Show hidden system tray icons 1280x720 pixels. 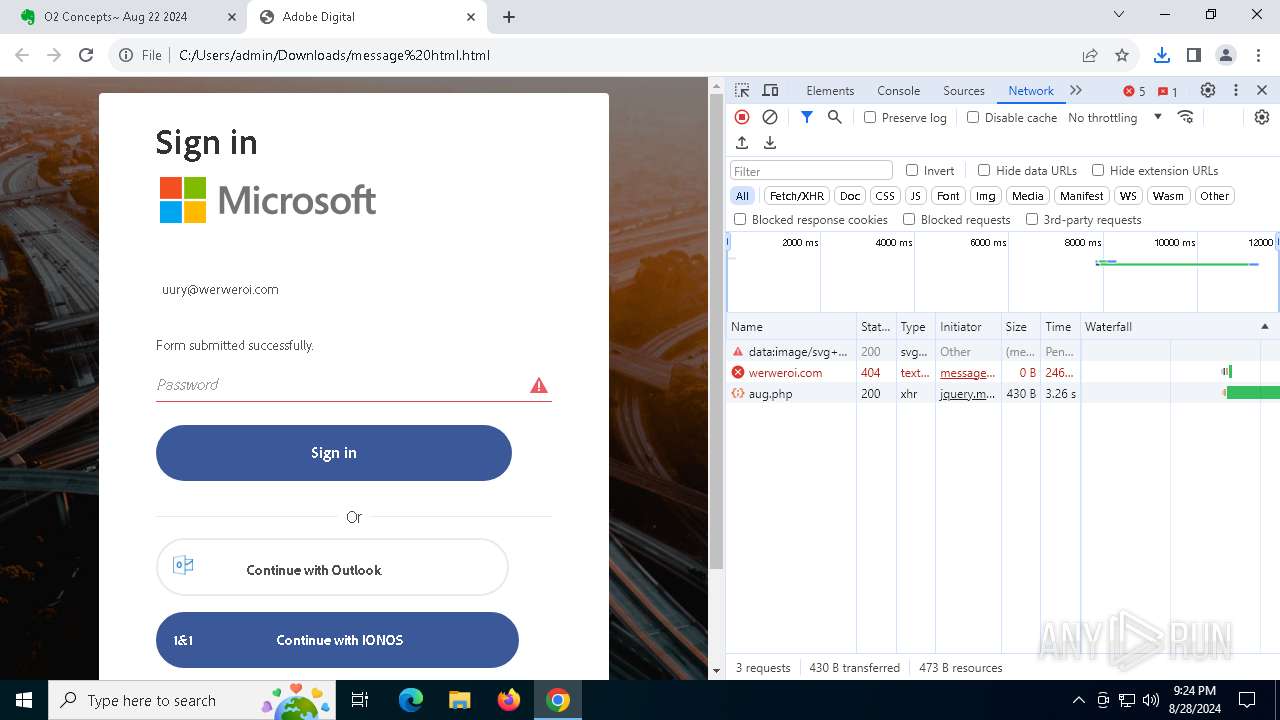[x=1078, y=700]
